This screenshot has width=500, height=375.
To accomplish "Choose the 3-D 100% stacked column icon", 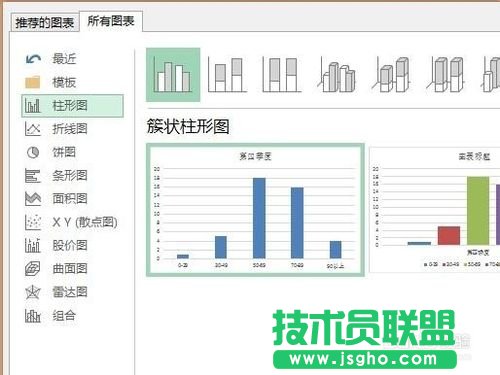I will [446, 75].
